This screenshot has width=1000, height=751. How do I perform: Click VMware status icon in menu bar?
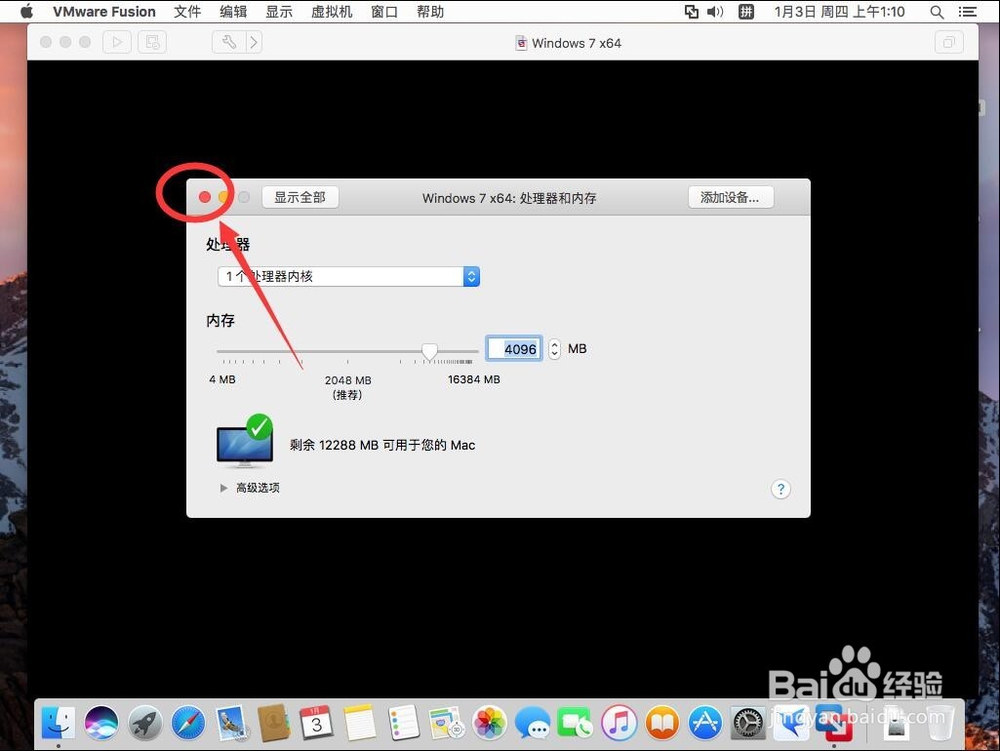[x=691, y=11]
